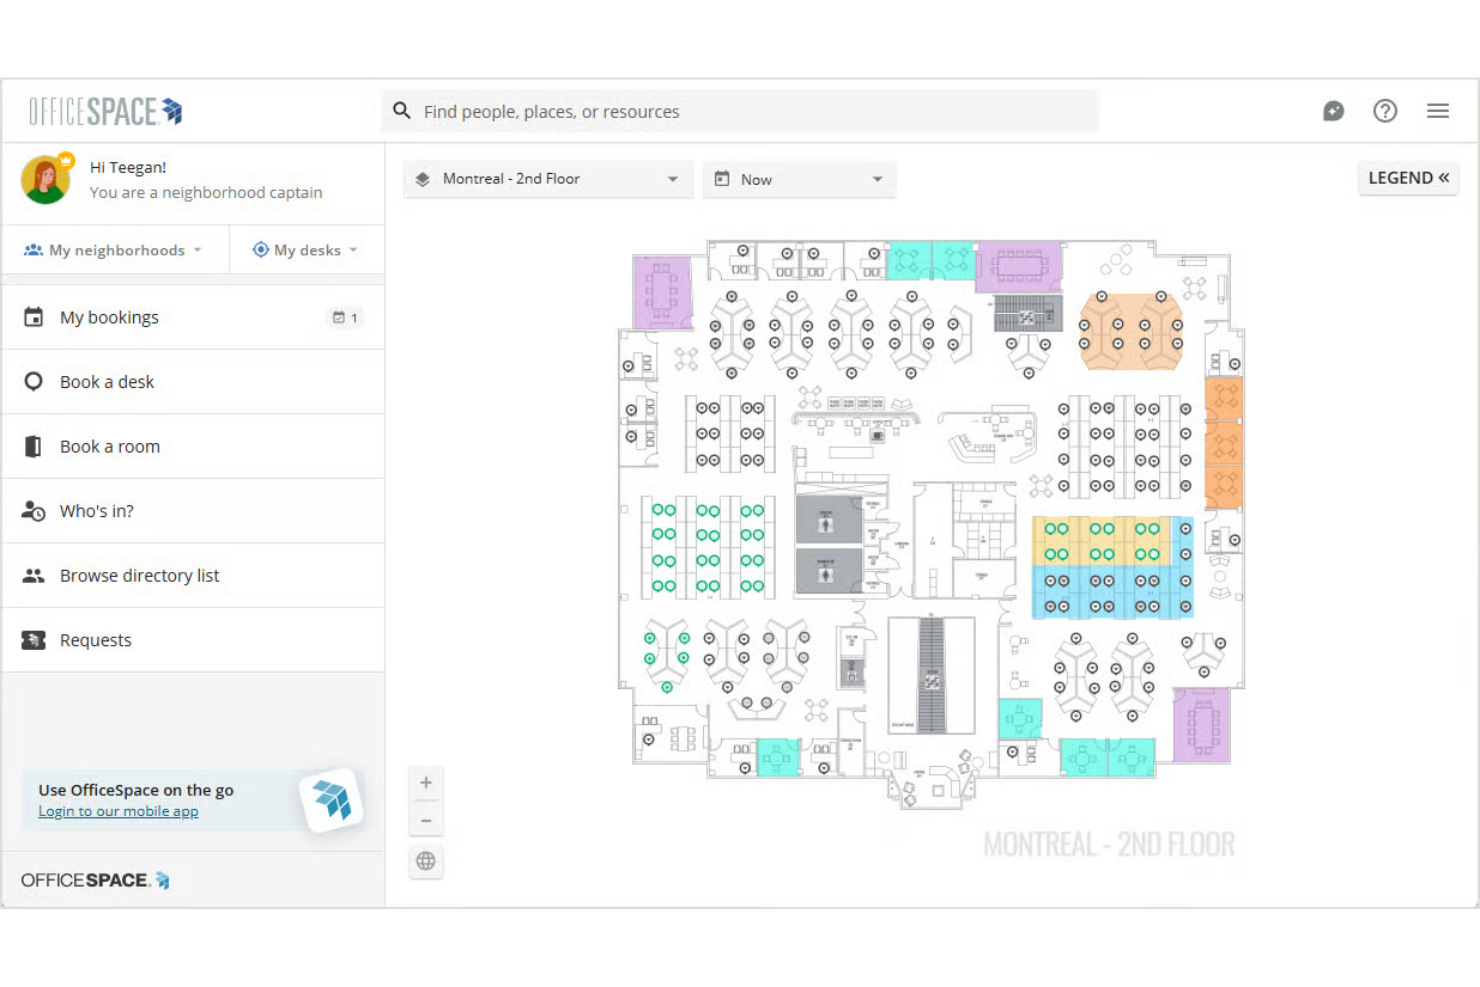Toggle the floor plan legend with LEGEND button

pos(1408,177)
